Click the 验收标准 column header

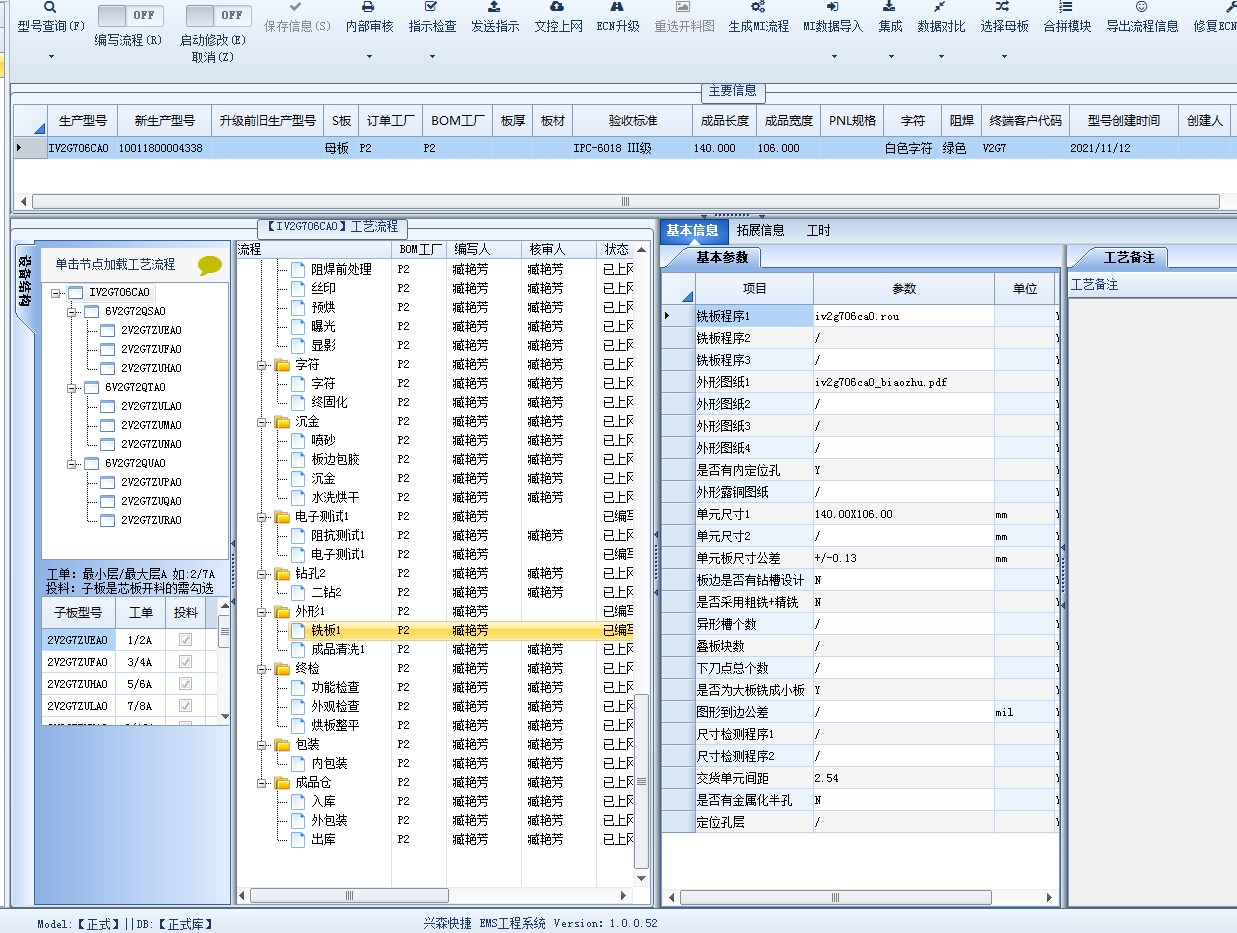click(x=632, y=121)
